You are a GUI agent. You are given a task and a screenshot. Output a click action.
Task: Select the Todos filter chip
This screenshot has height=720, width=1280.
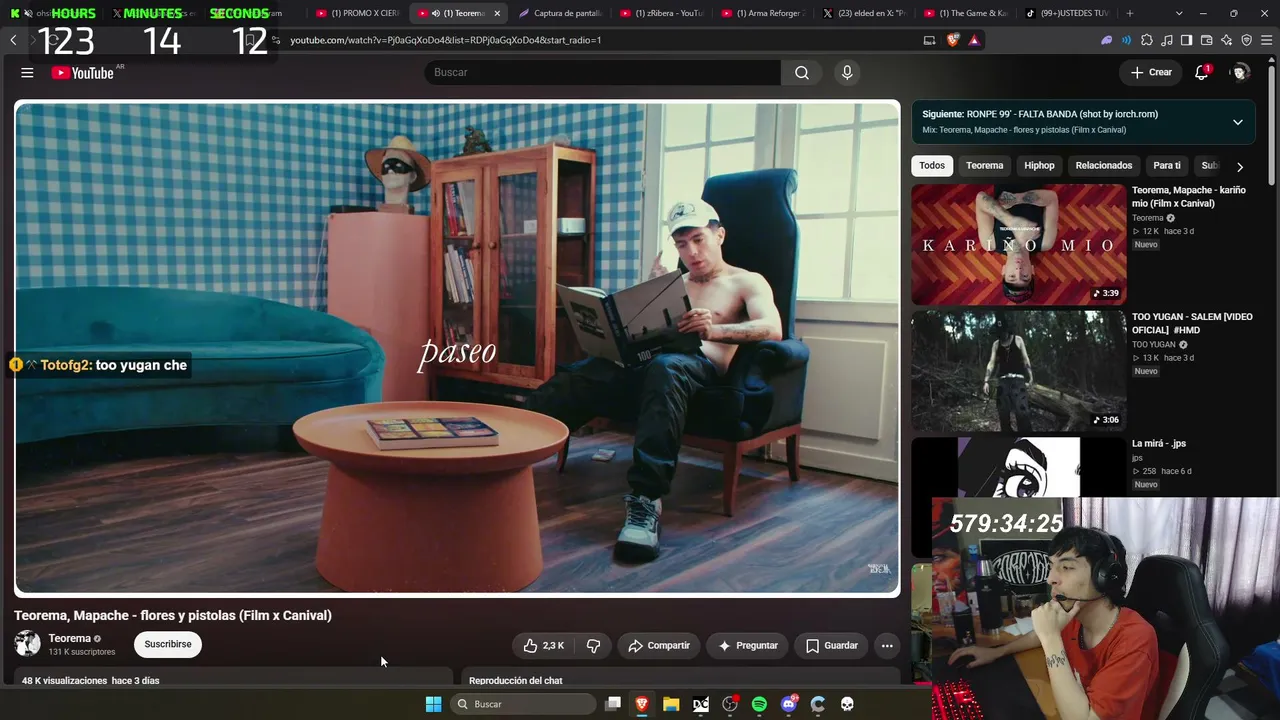click(x=932, y=166)
